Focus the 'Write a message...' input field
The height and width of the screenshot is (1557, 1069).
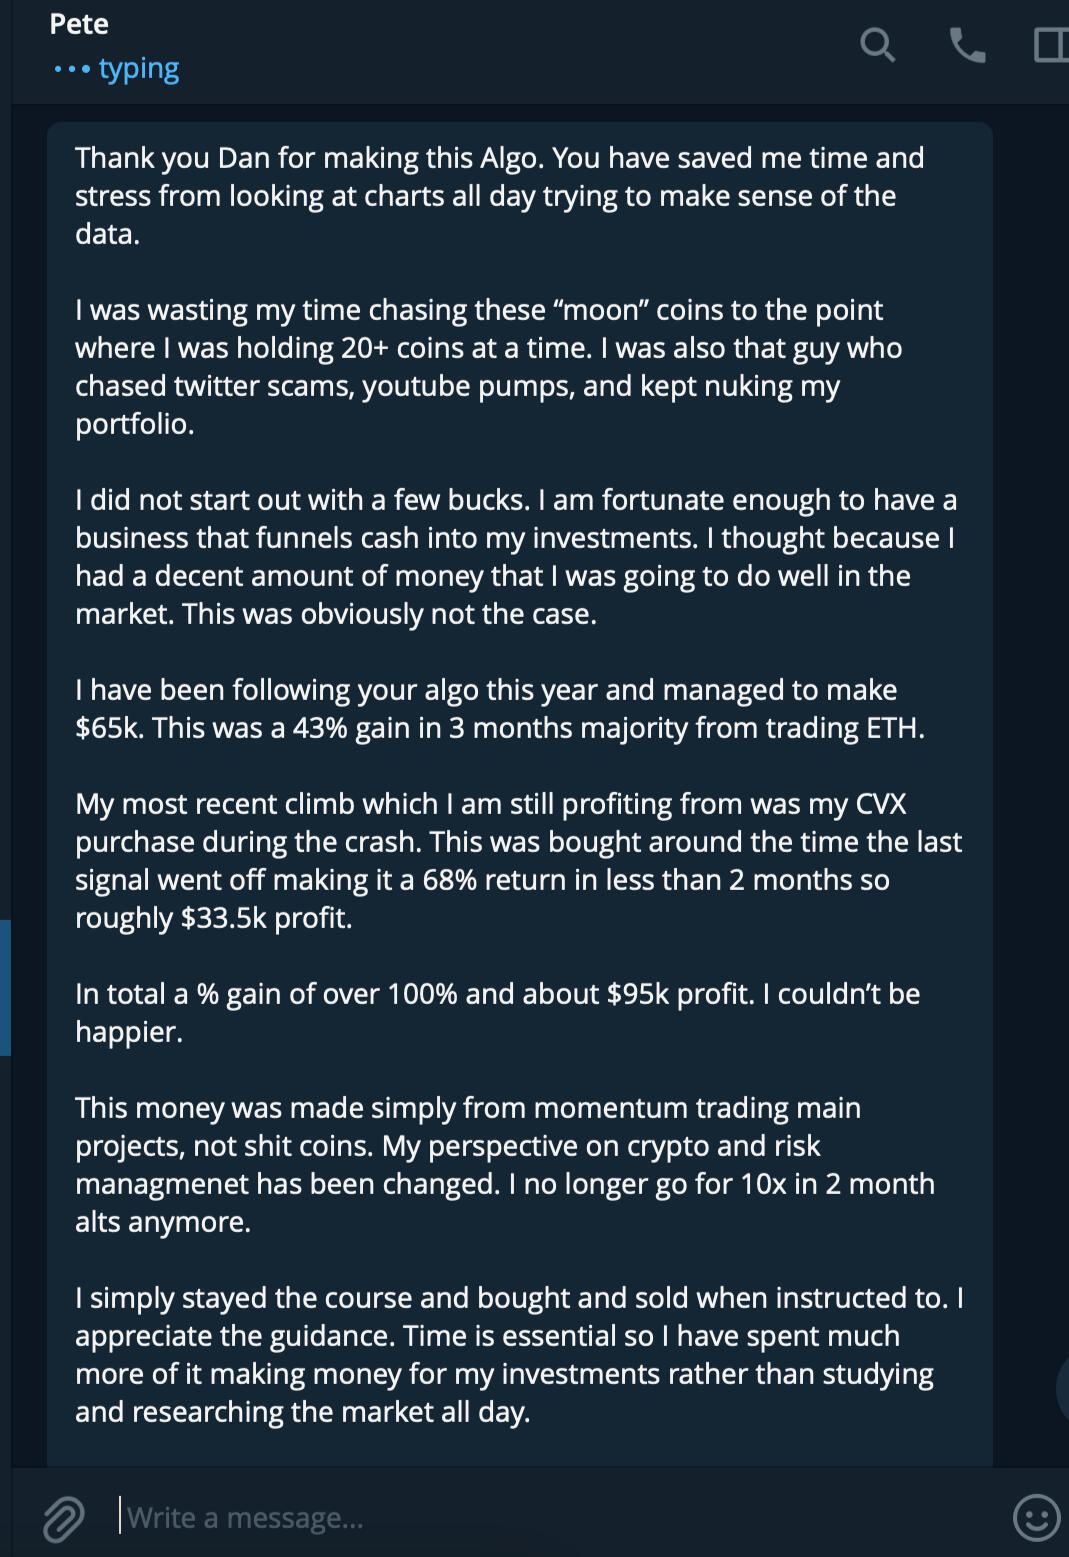500,1518
